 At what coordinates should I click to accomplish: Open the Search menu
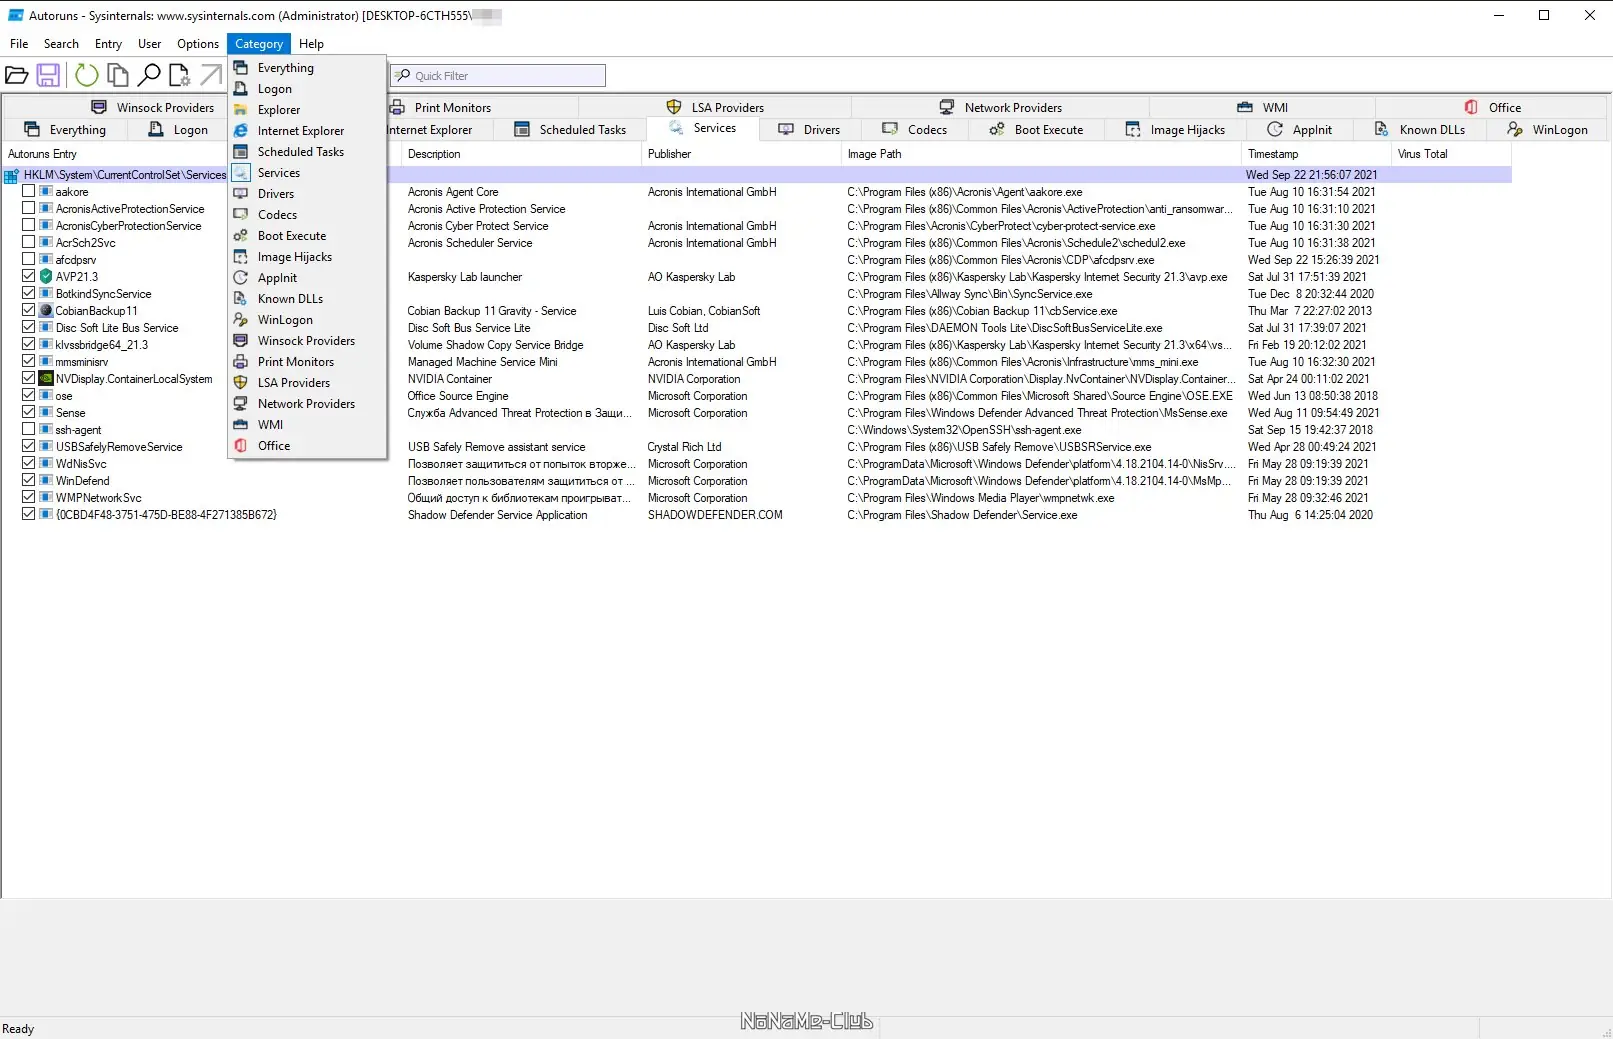tap(61, 44)
